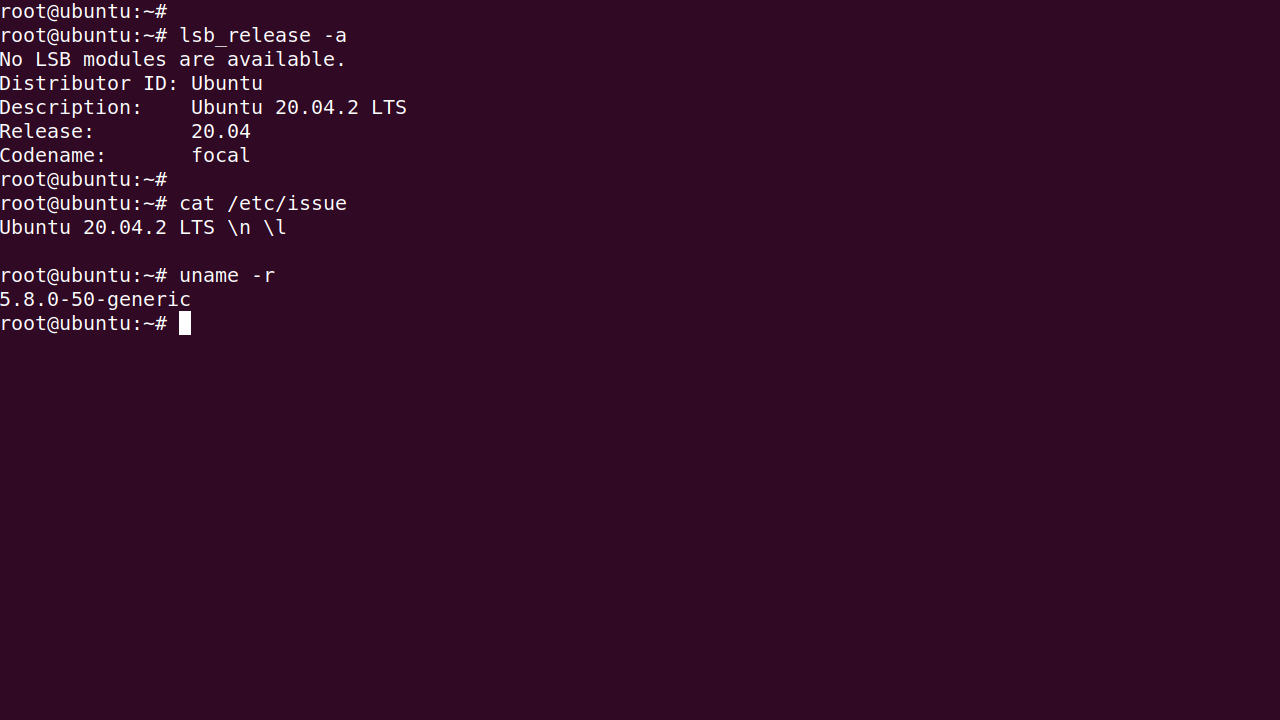This screenshot has width=1280, height=720.
Task: Click the release value "20.04"
Action: point(221,131)
